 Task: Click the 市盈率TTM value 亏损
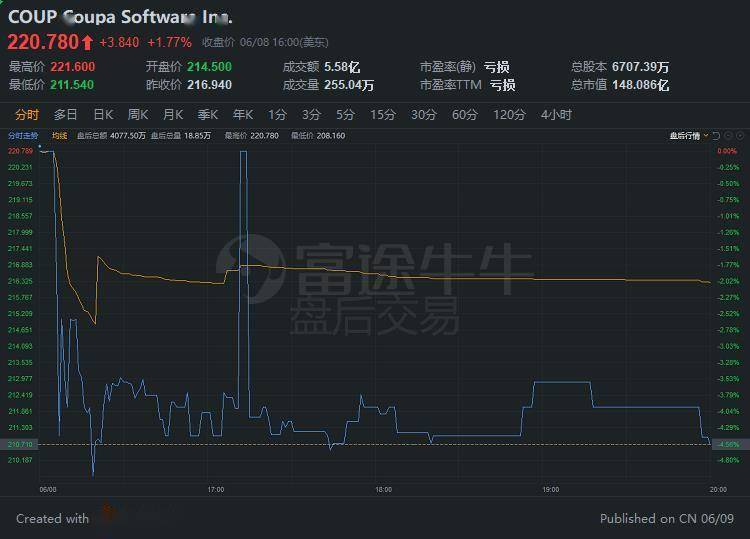502,85
